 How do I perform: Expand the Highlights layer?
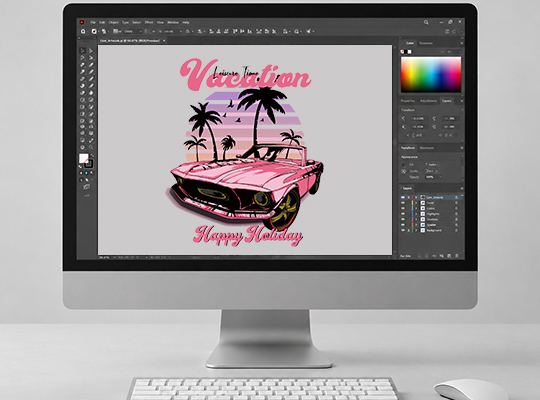[x=416, y=214]
